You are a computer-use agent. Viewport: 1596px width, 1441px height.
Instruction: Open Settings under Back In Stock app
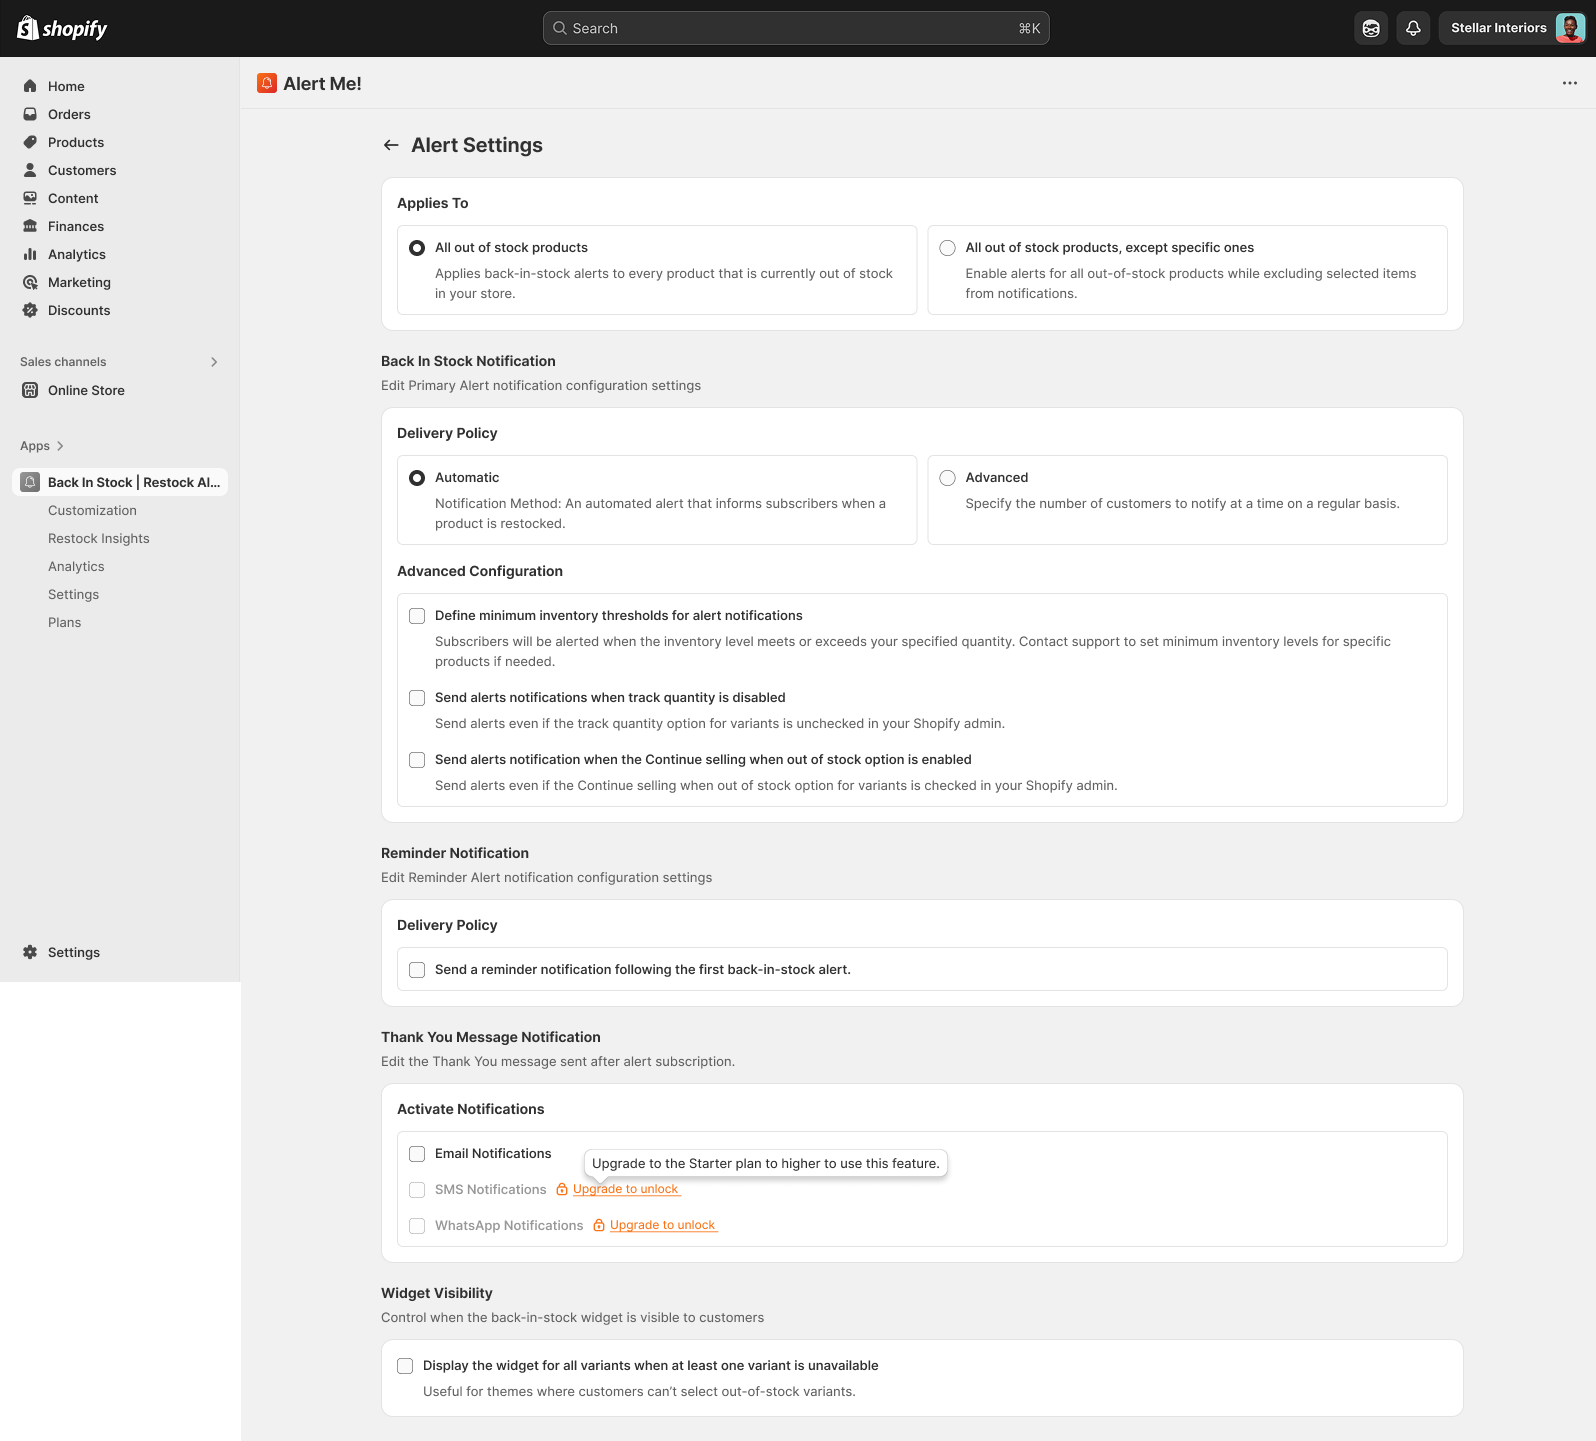(73, 594)
